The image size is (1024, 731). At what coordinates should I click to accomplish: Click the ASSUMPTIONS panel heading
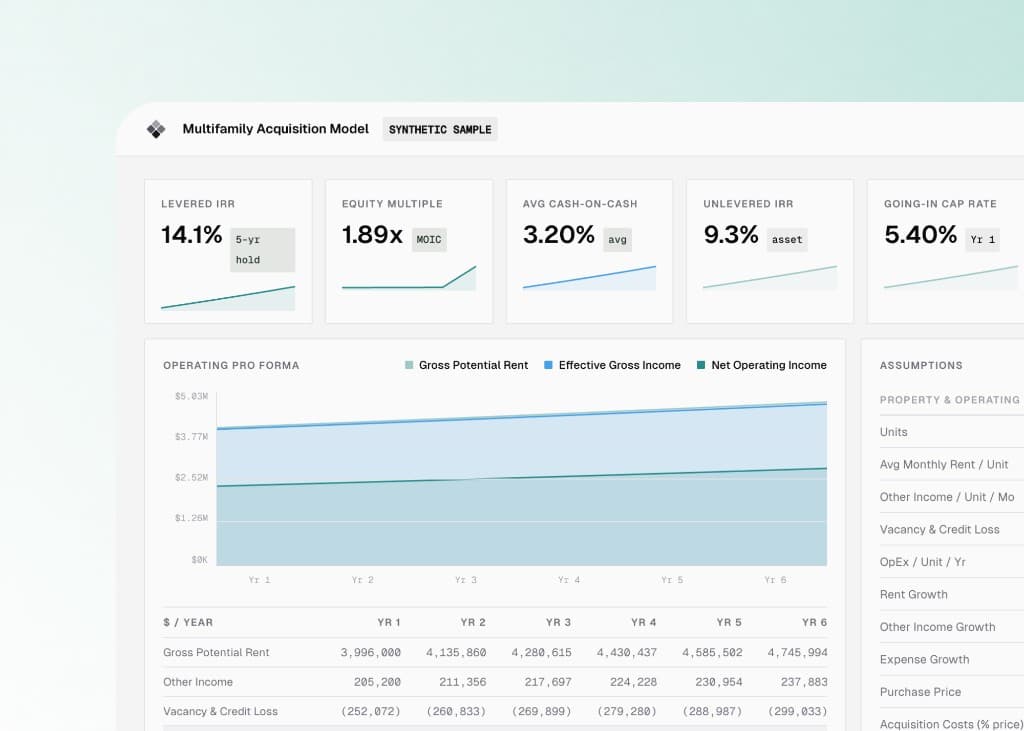(921, 365)
